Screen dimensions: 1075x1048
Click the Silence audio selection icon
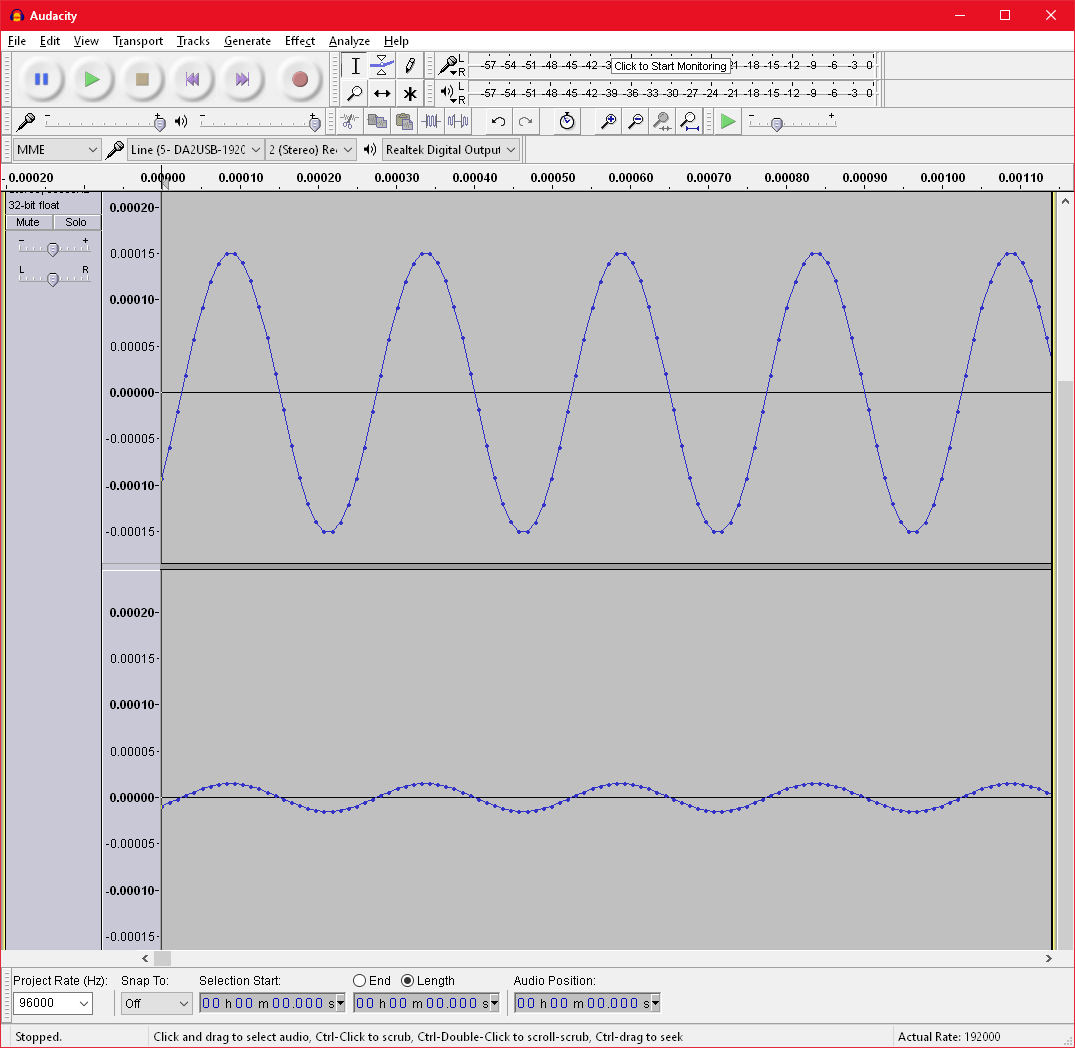tap(458, 122)
